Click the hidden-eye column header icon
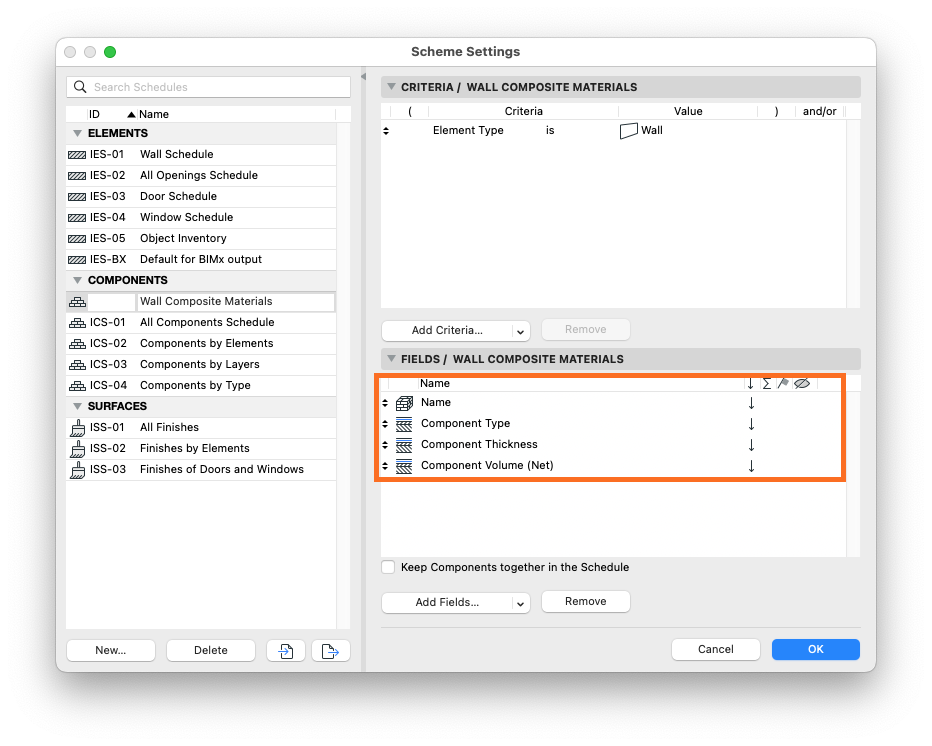 802,383
